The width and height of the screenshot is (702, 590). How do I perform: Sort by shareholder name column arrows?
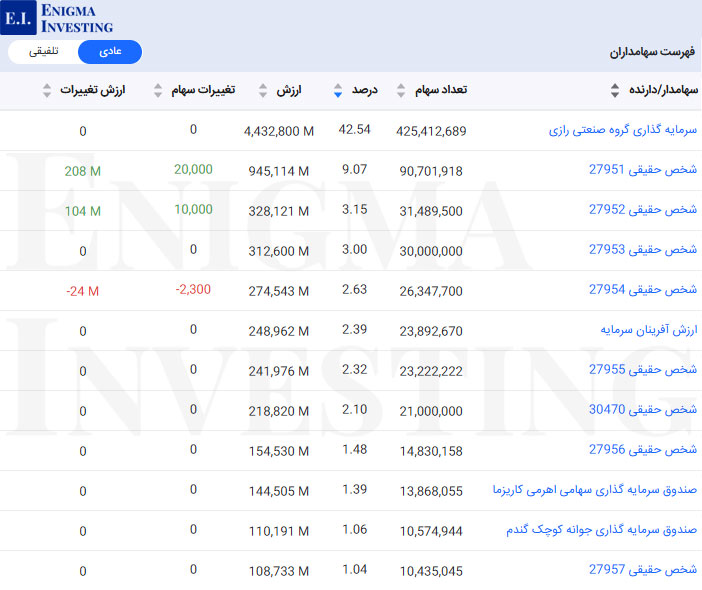(x=615, y=91)
